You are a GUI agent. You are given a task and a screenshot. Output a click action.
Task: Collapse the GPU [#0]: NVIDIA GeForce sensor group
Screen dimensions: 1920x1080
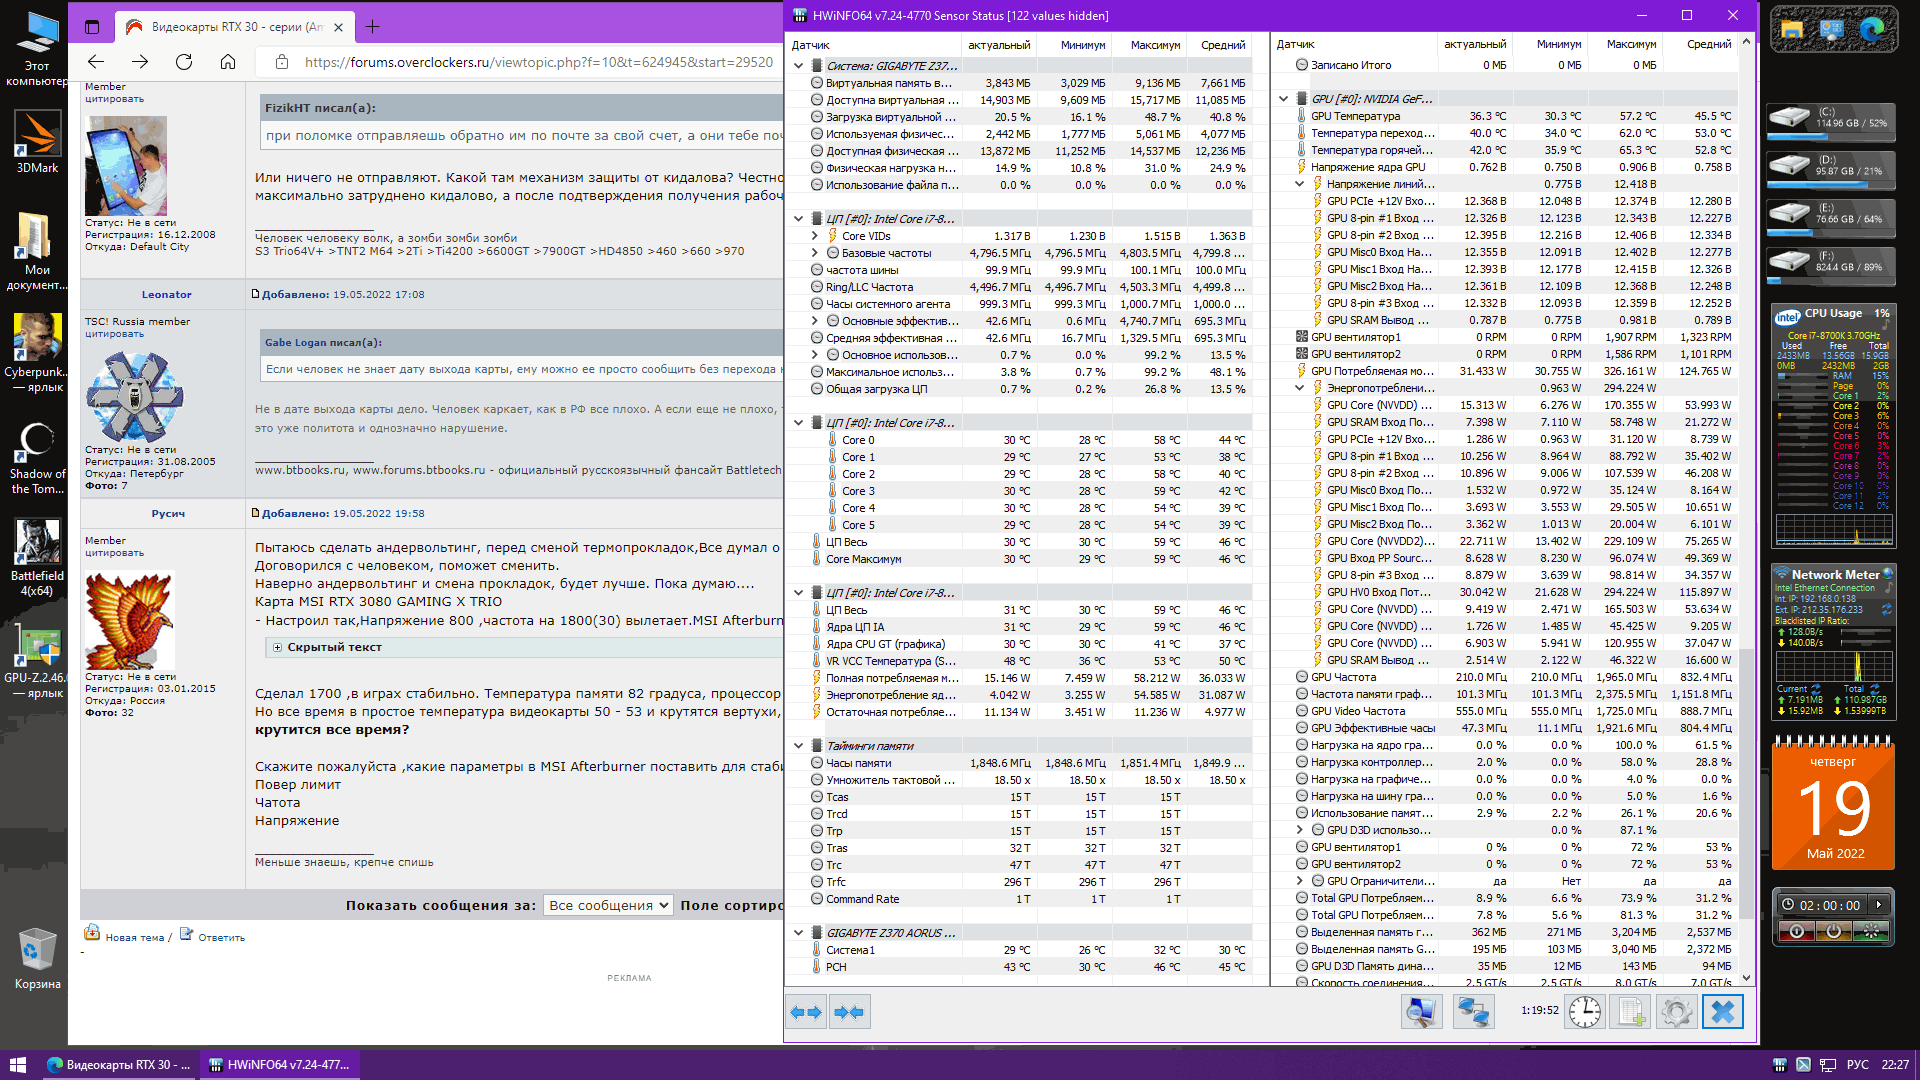tap(1283, 99)
